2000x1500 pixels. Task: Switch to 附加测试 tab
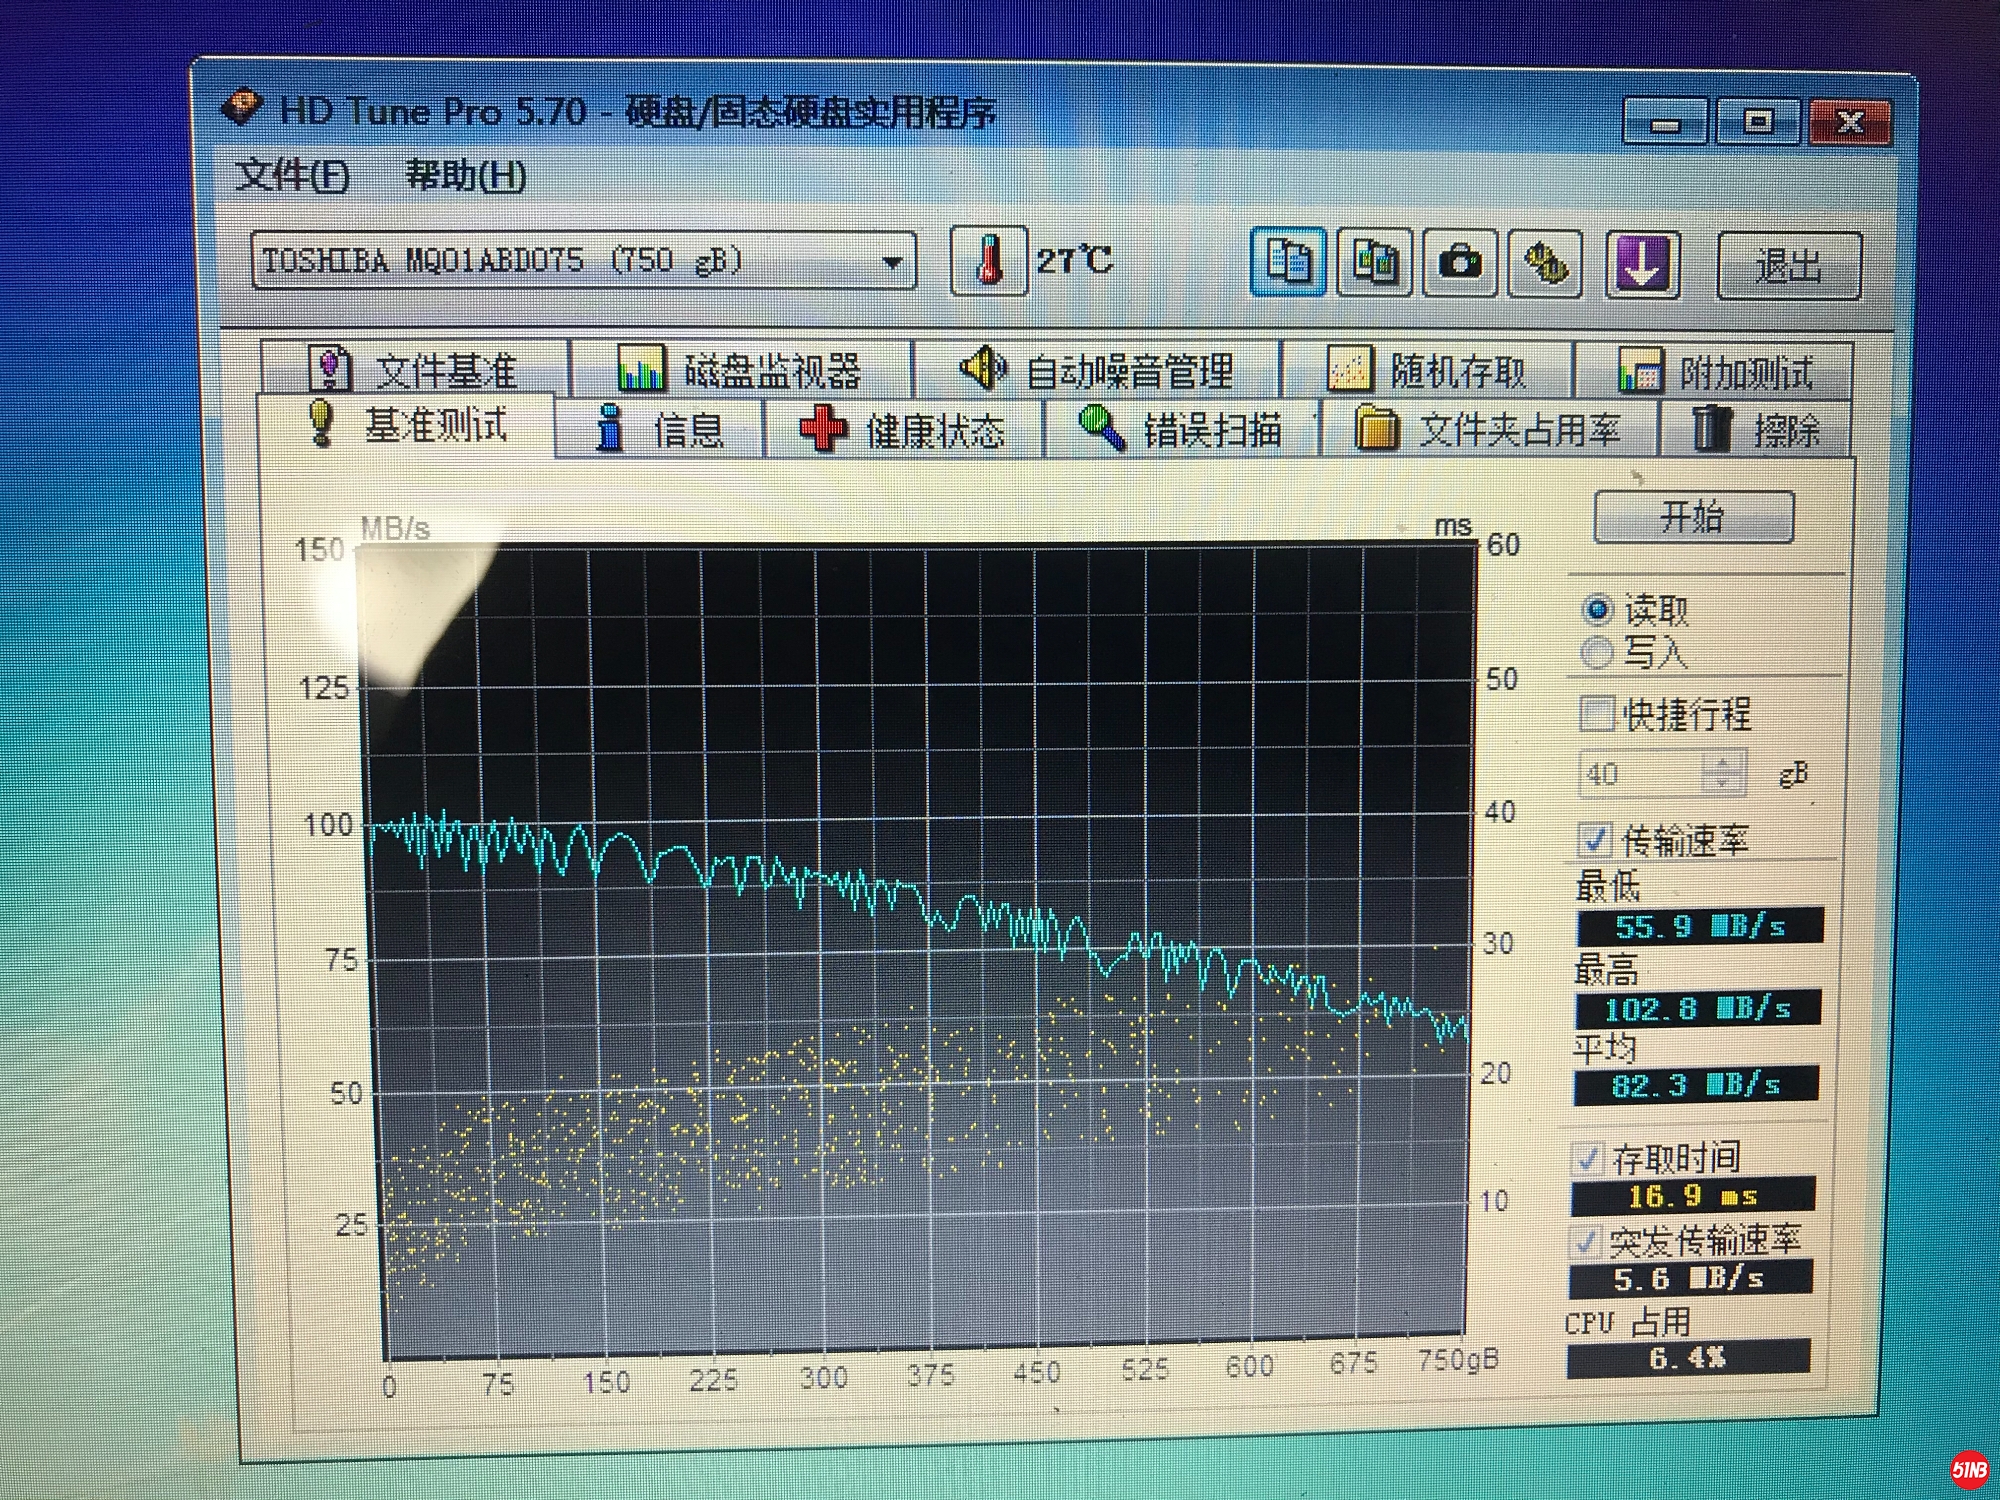(1714, 373)
